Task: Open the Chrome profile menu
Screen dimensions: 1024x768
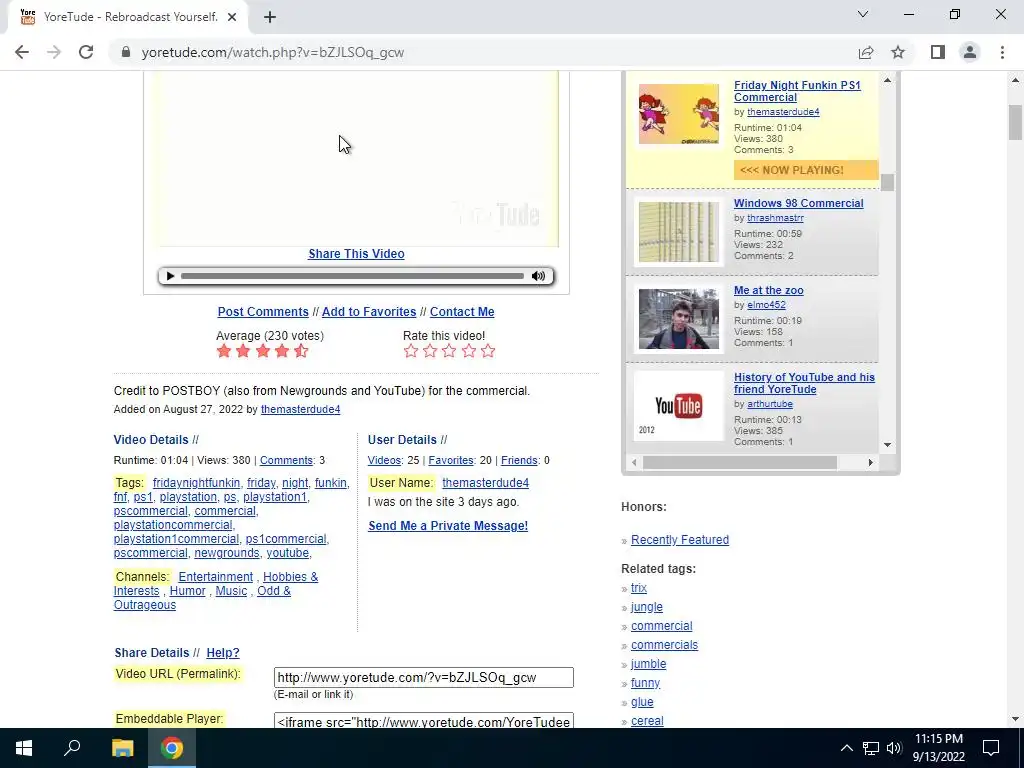Action: 970,52
